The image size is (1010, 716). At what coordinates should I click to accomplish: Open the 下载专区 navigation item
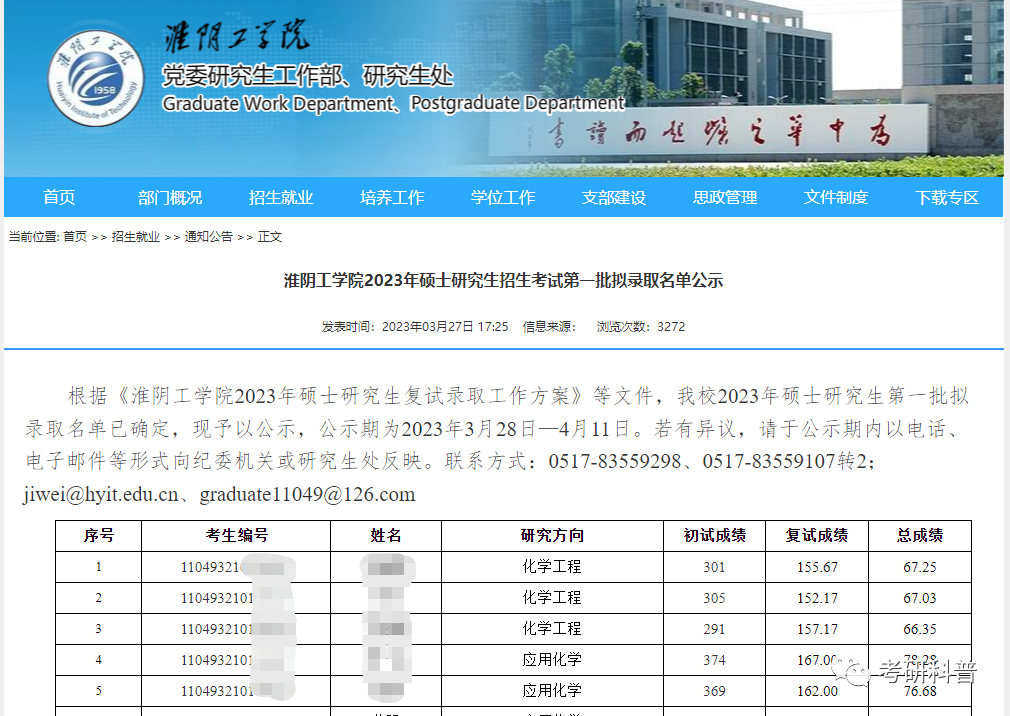pyautogui.click(x=947, y=197)
